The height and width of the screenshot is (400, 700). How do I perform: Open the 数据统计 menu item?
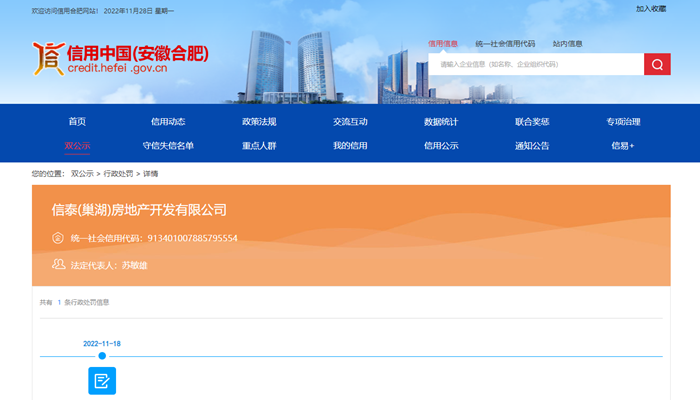[x=441, y=122]
